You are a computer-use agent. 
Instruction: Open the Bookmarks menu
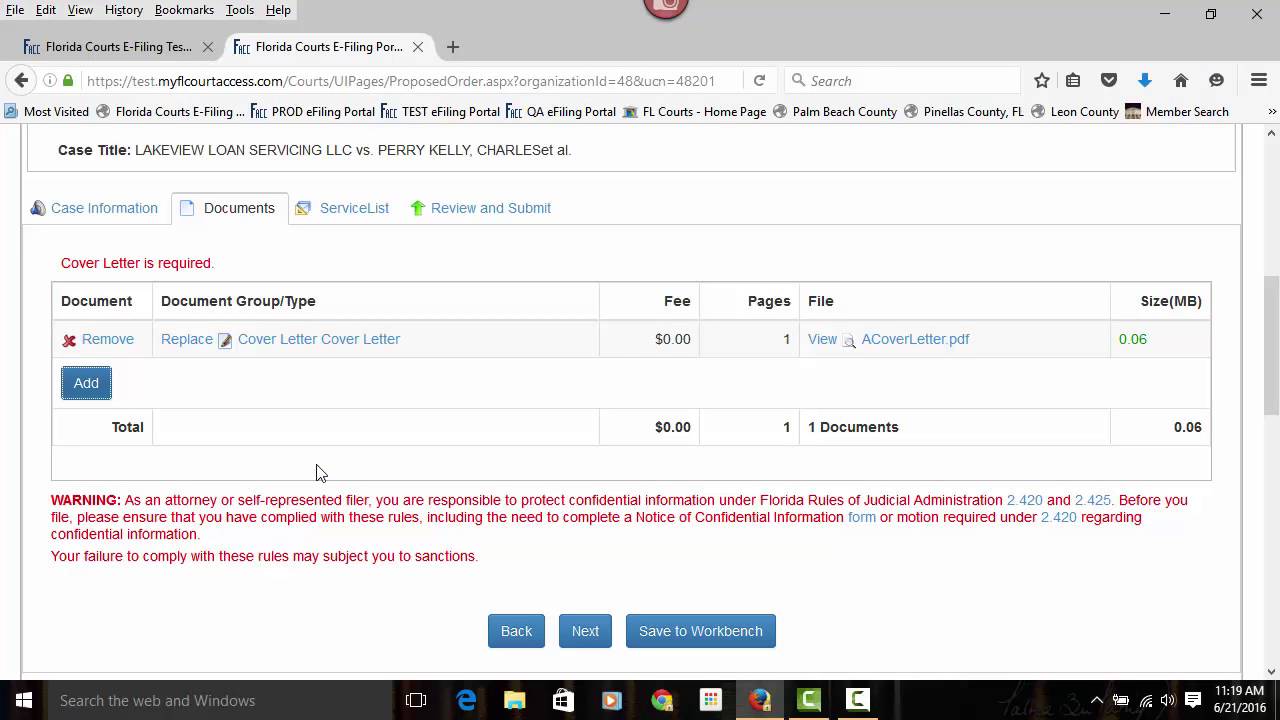(x=184, y=10)
